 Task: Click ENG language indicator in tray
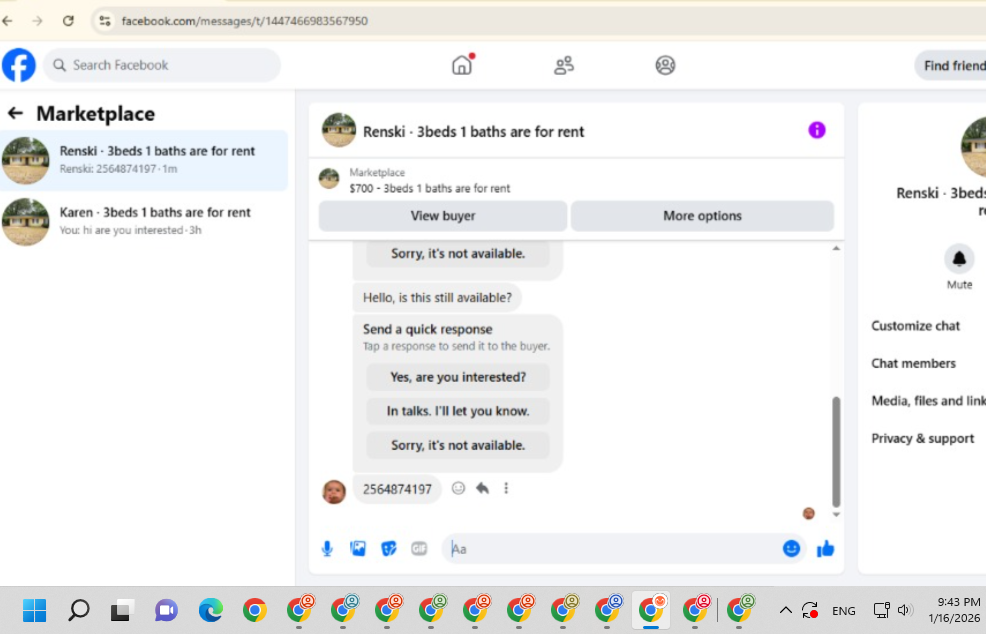pyautogui.click(x=843, y=611)
